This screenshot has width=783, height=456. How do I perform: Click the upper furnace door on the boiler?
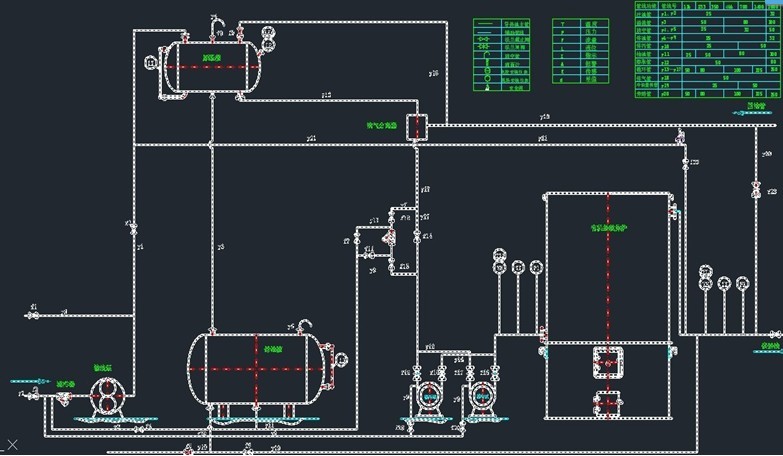click(607, 359)
